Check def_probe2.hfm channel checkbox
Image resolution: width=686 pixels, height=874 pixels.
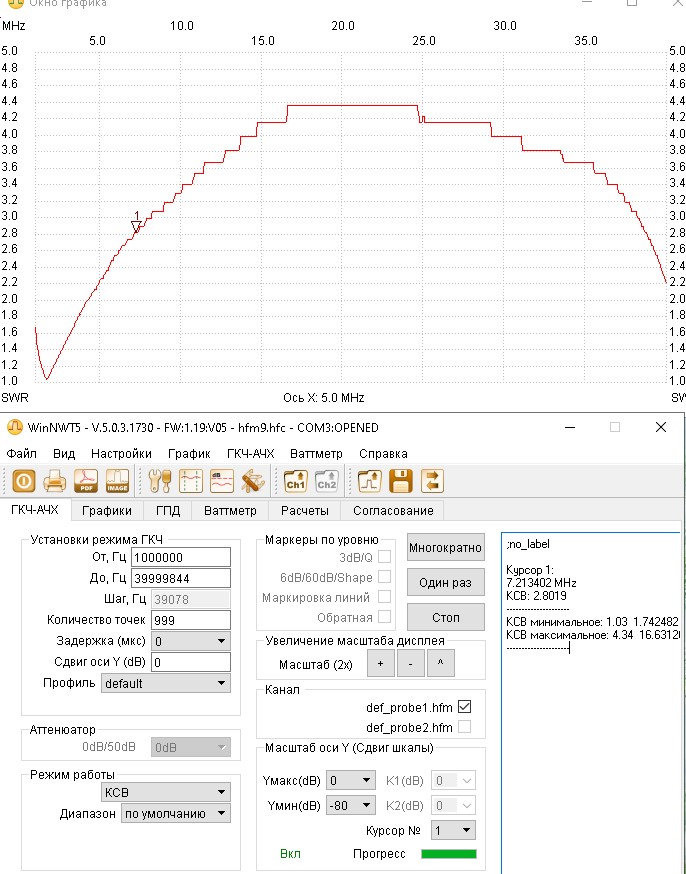click(464, 727)
